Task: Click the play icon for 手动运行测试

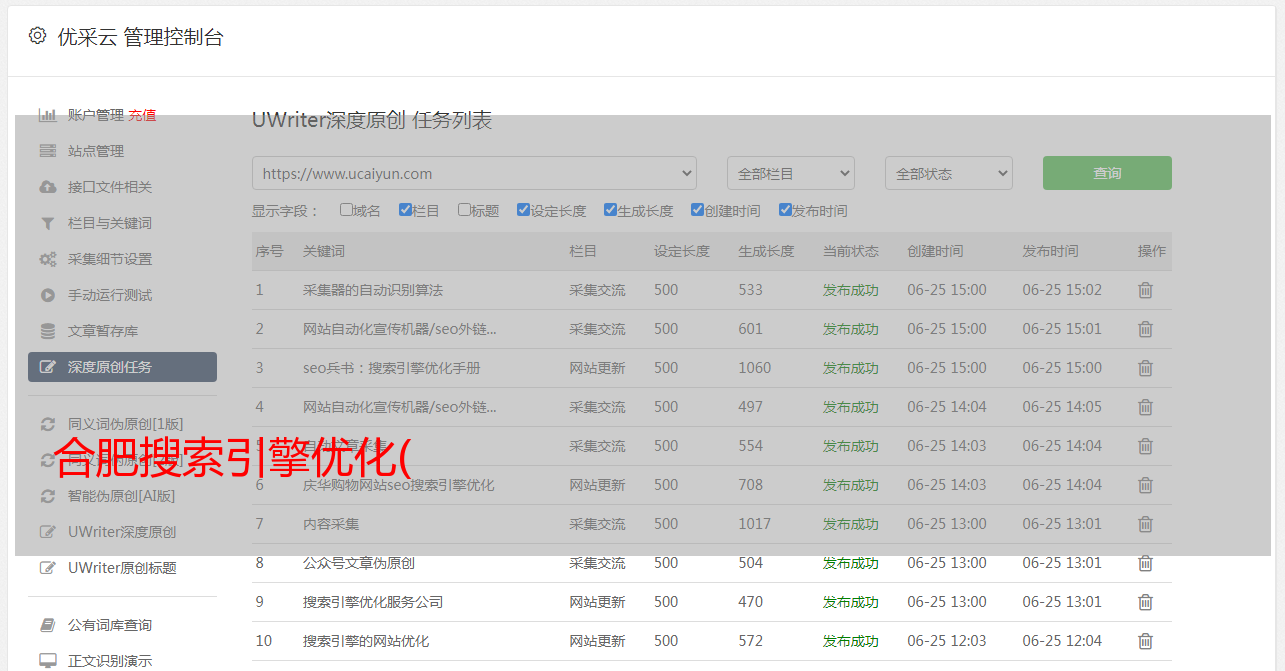Action: 47,295
